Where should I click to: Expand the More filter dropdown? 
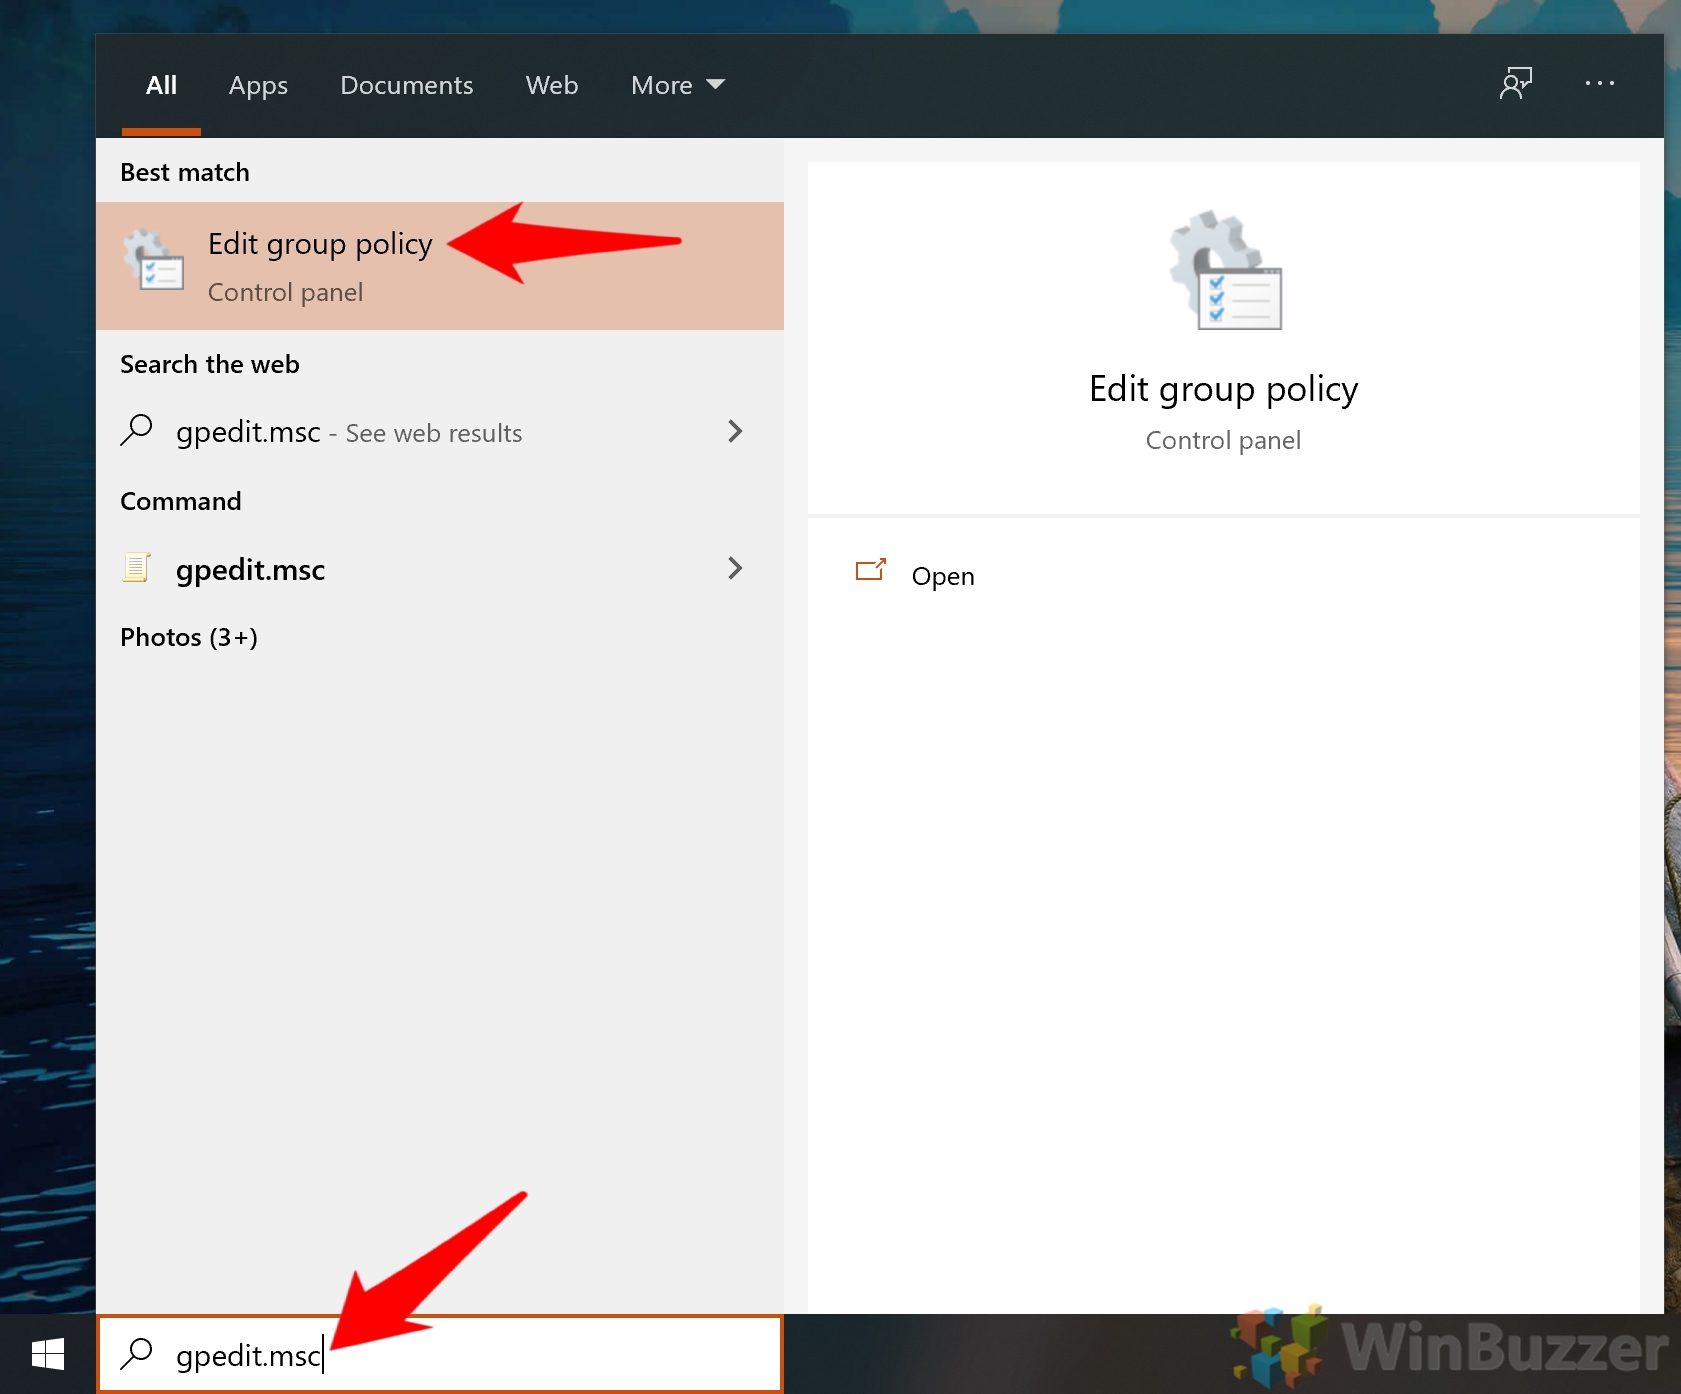click(x=677, y=85)
